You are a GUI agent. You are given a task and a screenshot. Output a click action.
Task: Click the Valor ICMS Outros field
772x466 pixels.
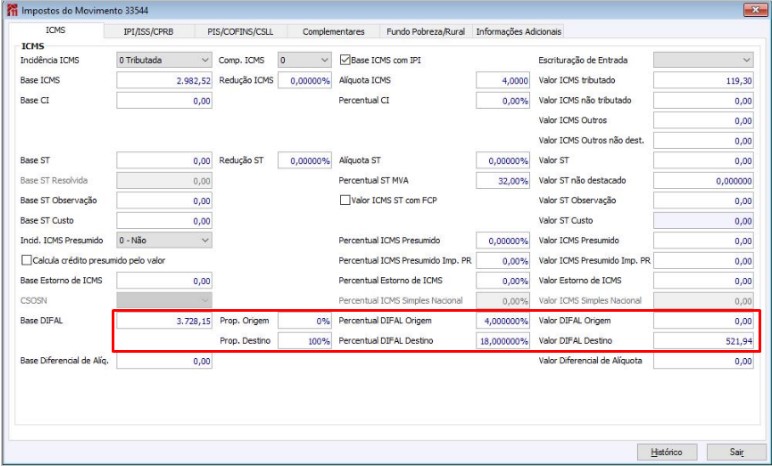[703, 121]
